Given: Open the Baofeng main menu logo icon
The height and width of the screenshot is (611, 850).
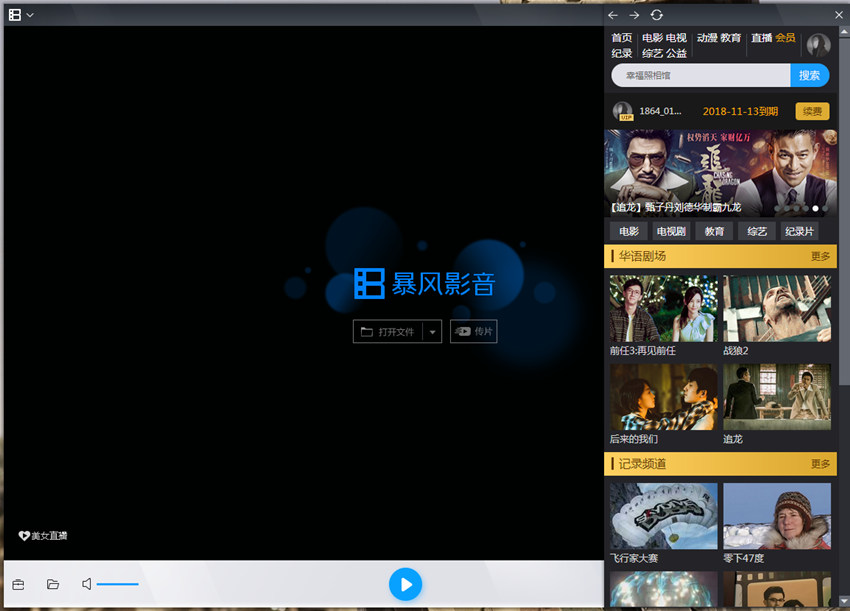Looking at the screenshot, I should 15,15.
